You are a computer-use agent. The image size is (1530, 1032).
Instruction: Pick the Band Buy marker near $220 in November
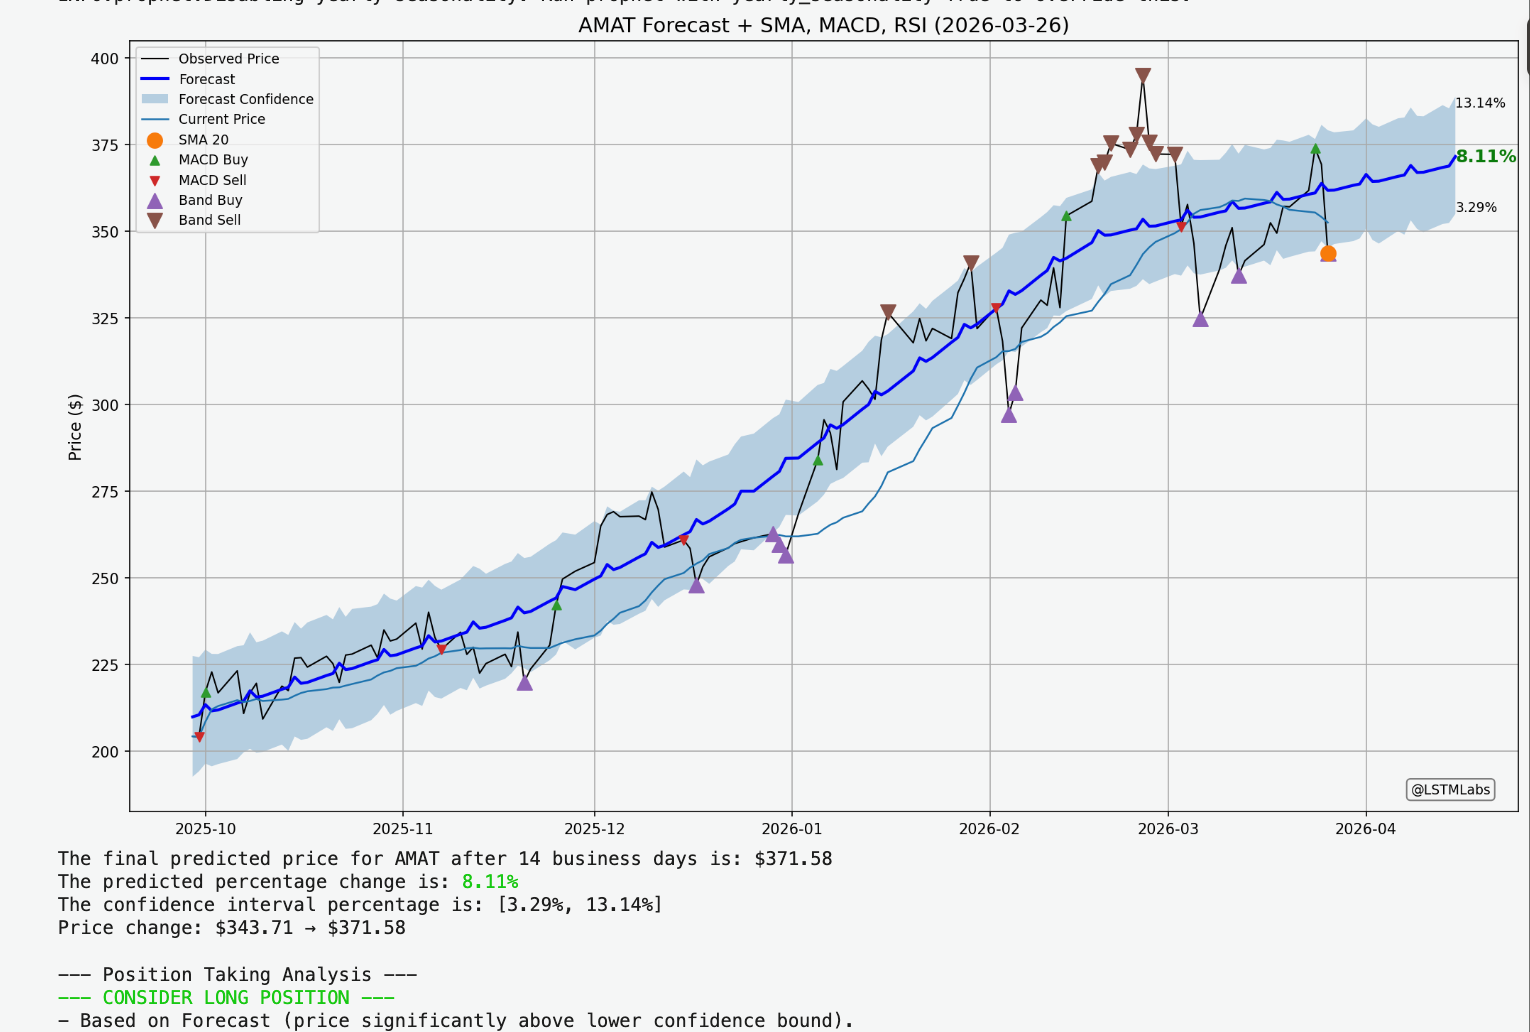525,683
